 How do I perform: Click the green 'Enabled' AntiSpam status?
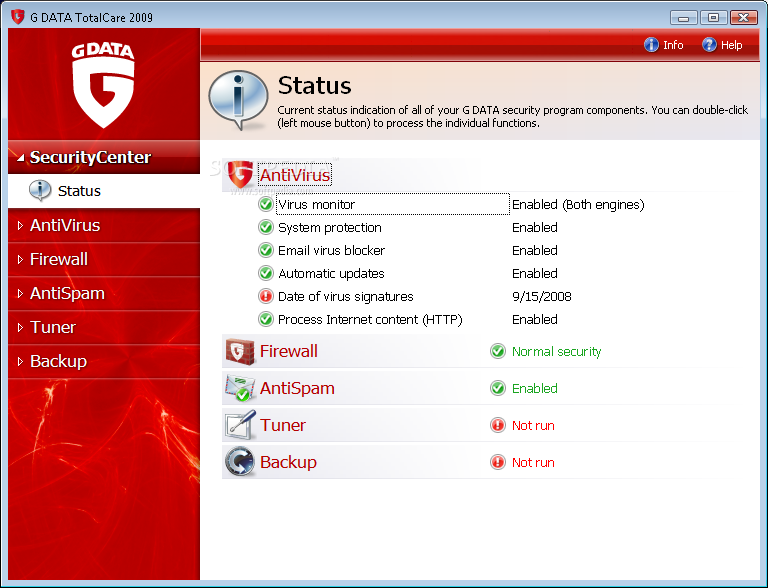(x=534, y=388)
